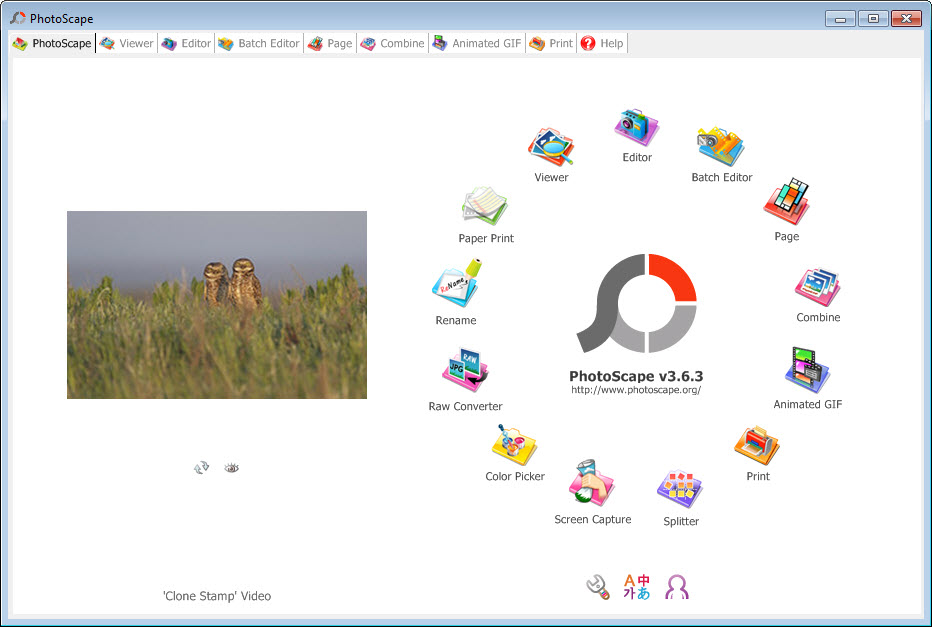Launch the Color Picker tool
Image resolution: width=932 pixels, height=627 pixels.
pos(514,445)
